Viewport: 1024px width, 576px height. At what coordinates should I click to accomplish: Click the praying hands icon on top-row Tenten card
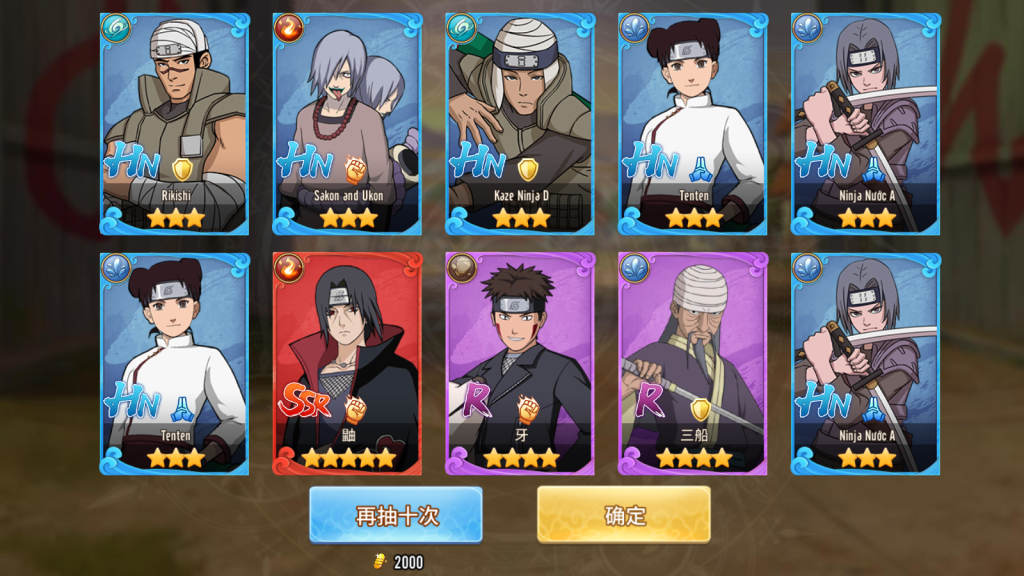tap(701, 169)
